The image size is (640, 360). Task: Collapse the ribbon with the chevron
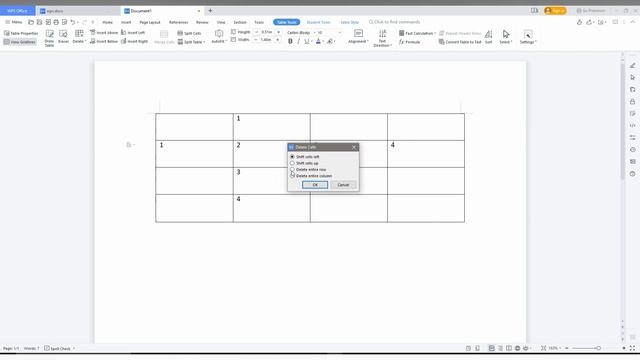point(633,22)
